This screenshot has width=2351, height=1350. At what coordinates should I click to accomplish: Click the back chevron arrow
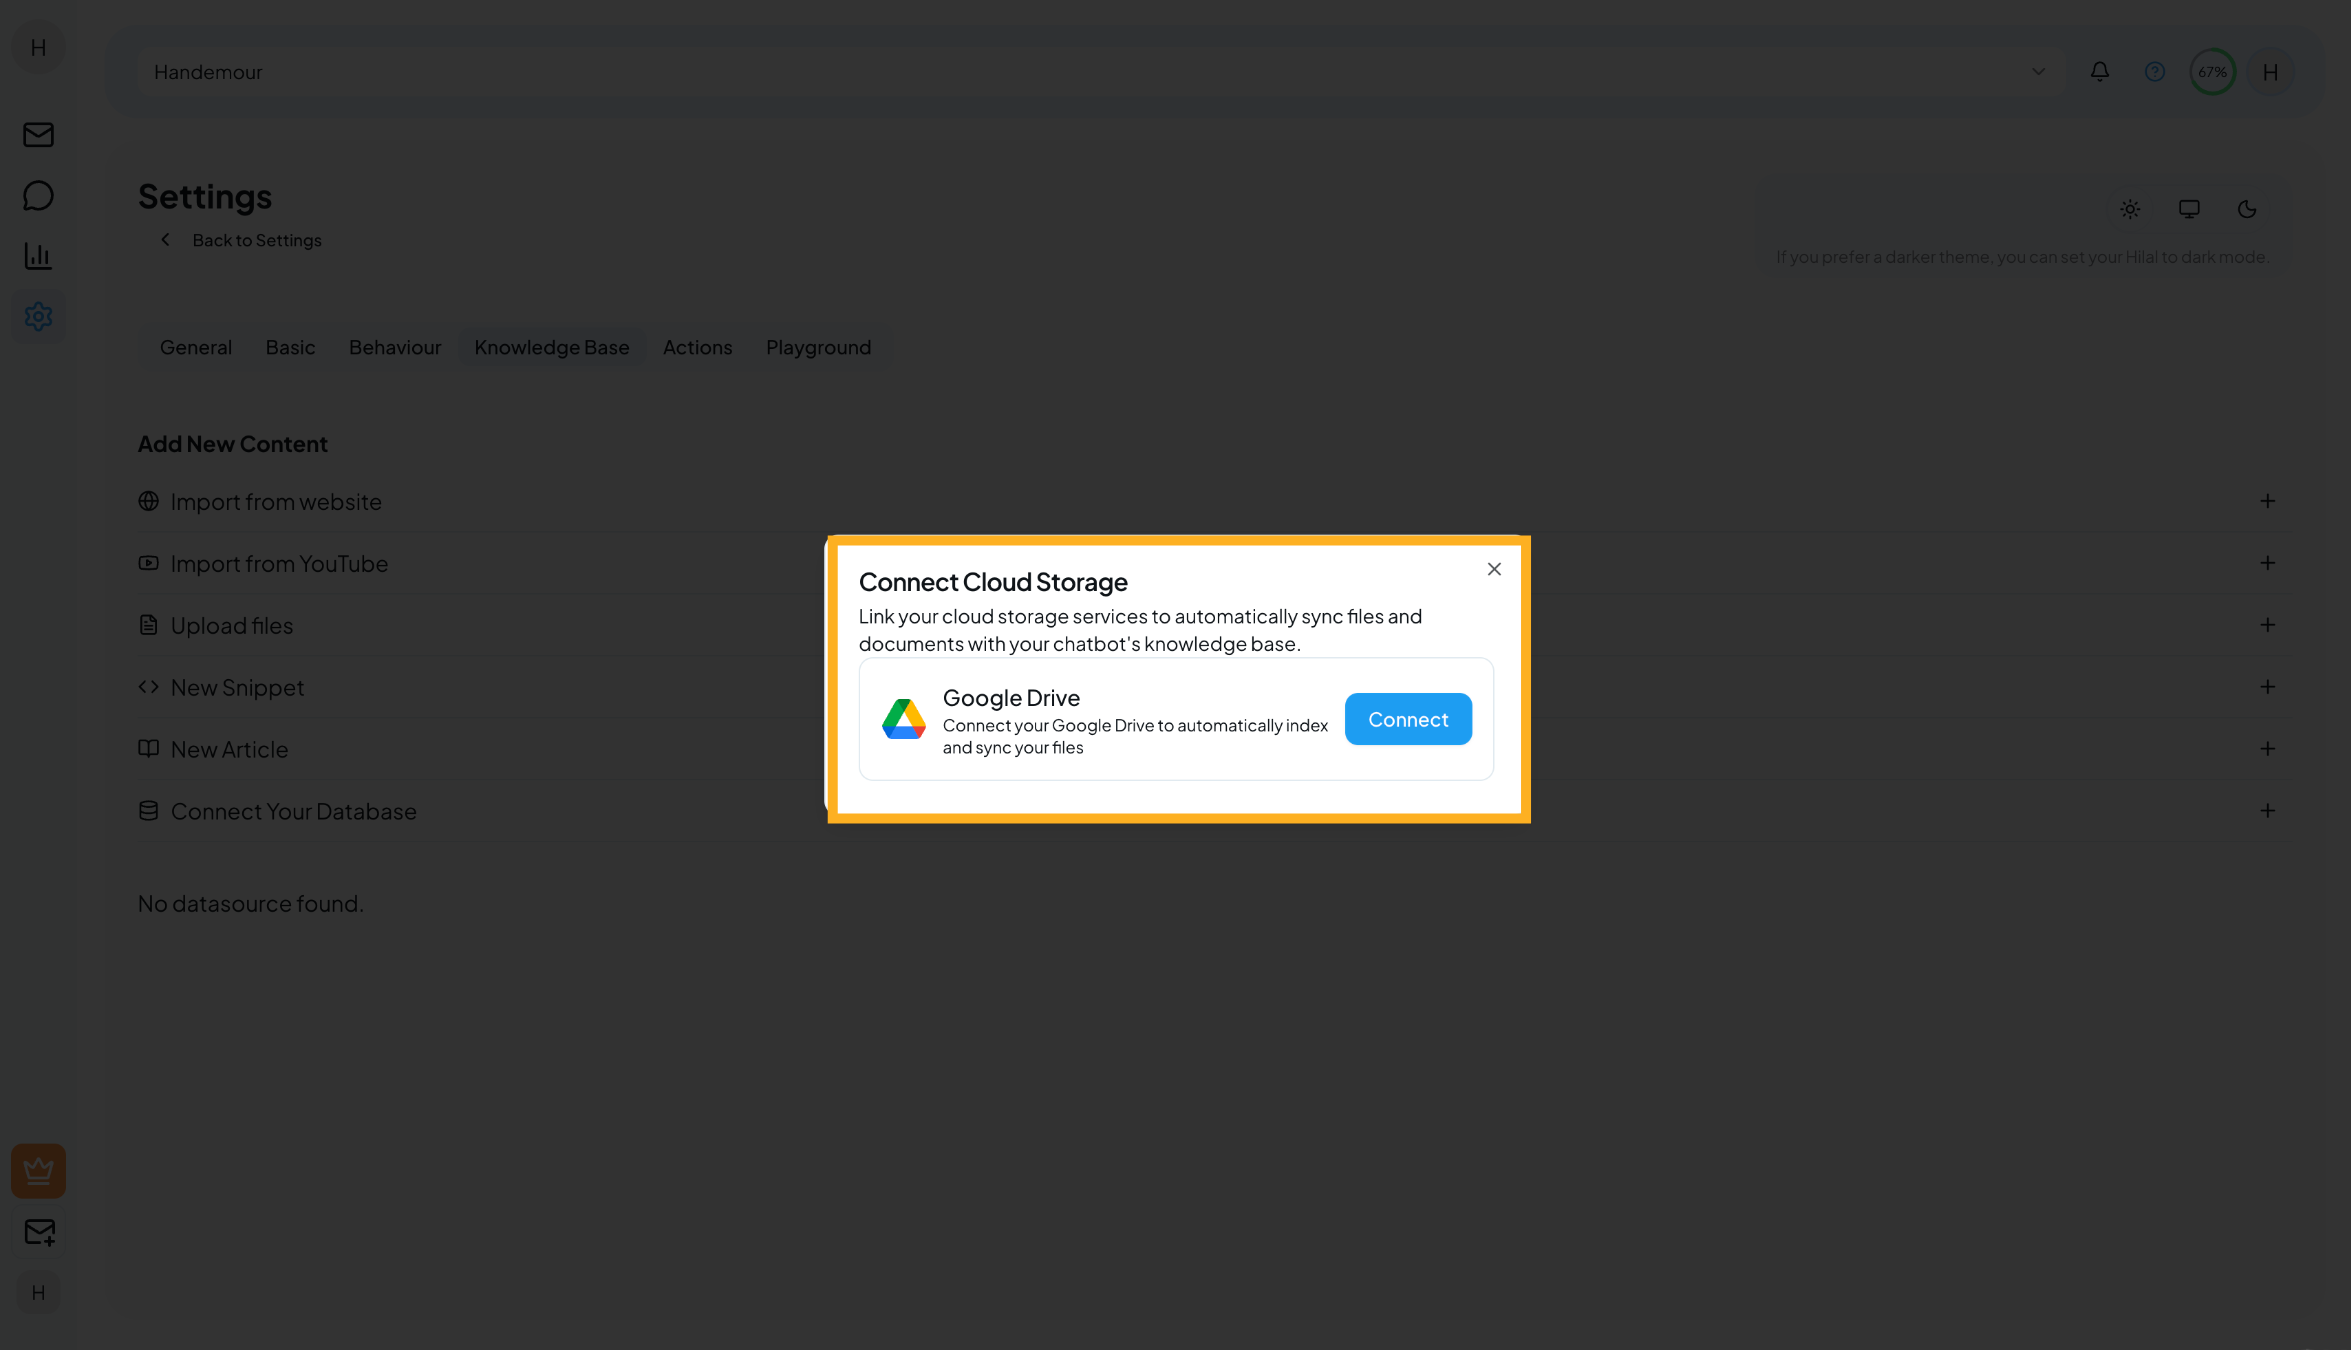click(x=165, y=240)
